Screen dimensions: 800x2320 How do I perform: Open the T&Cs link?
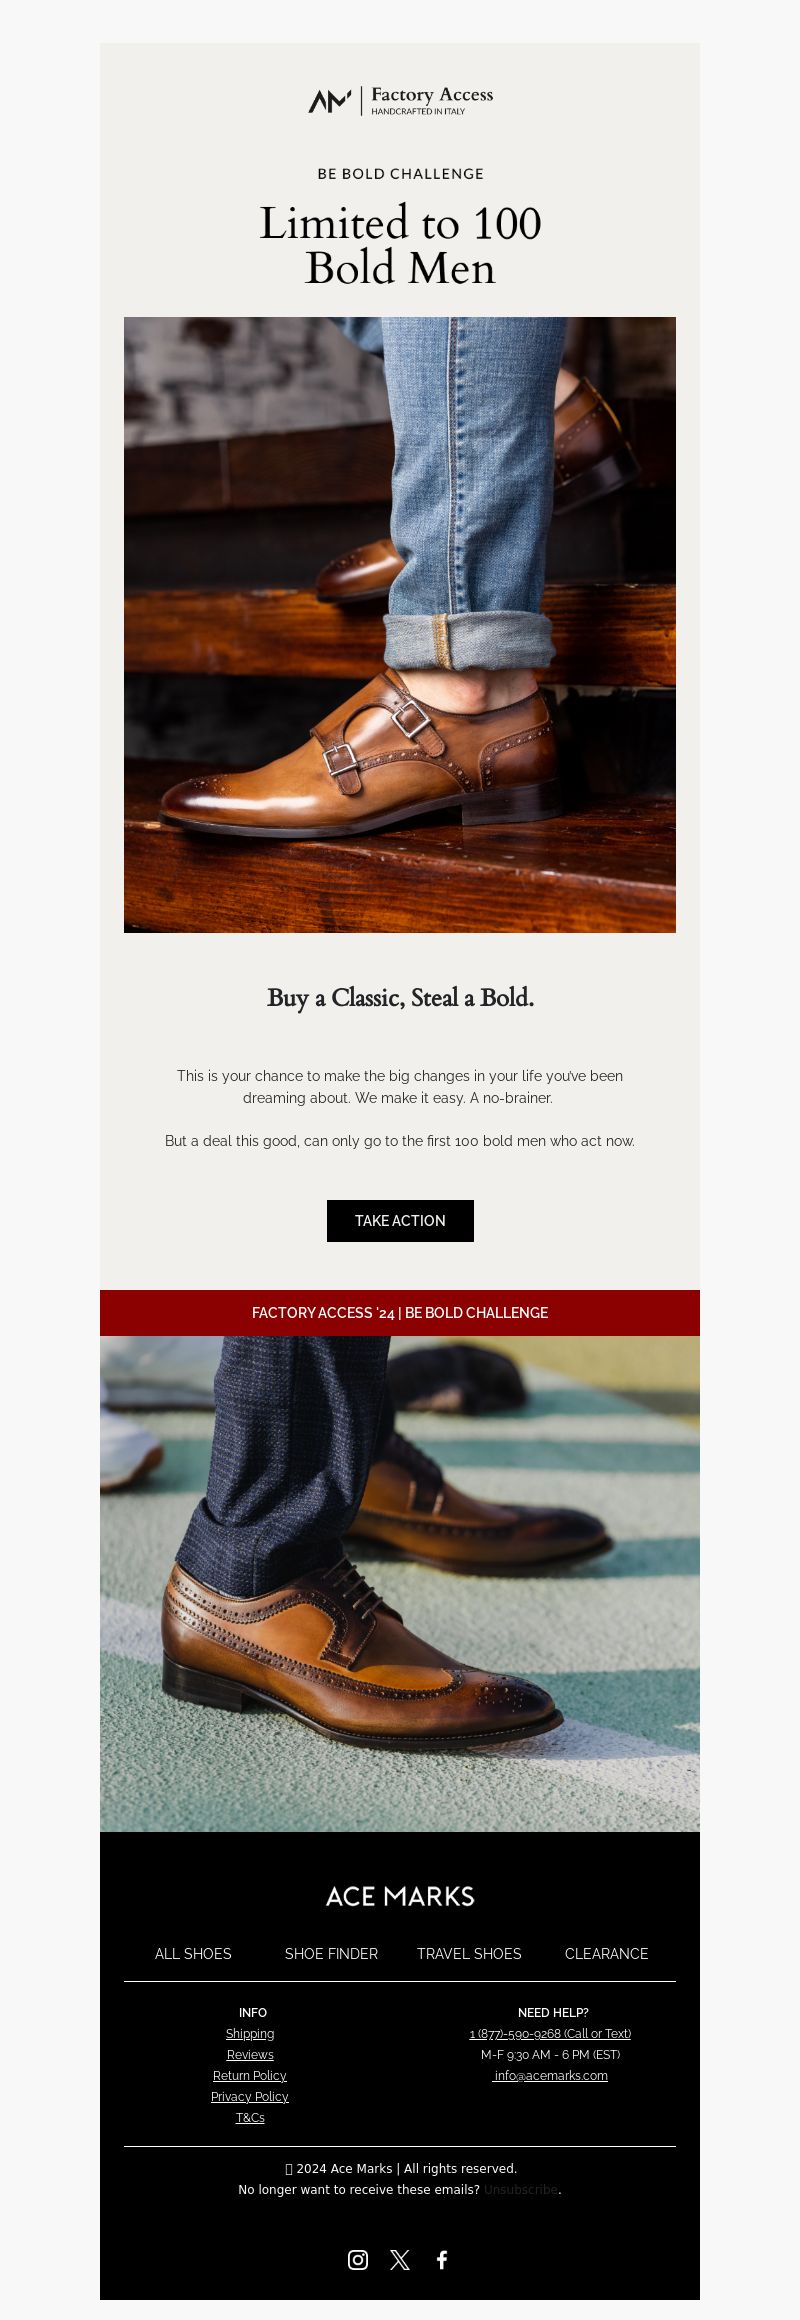click(250, 2117)
